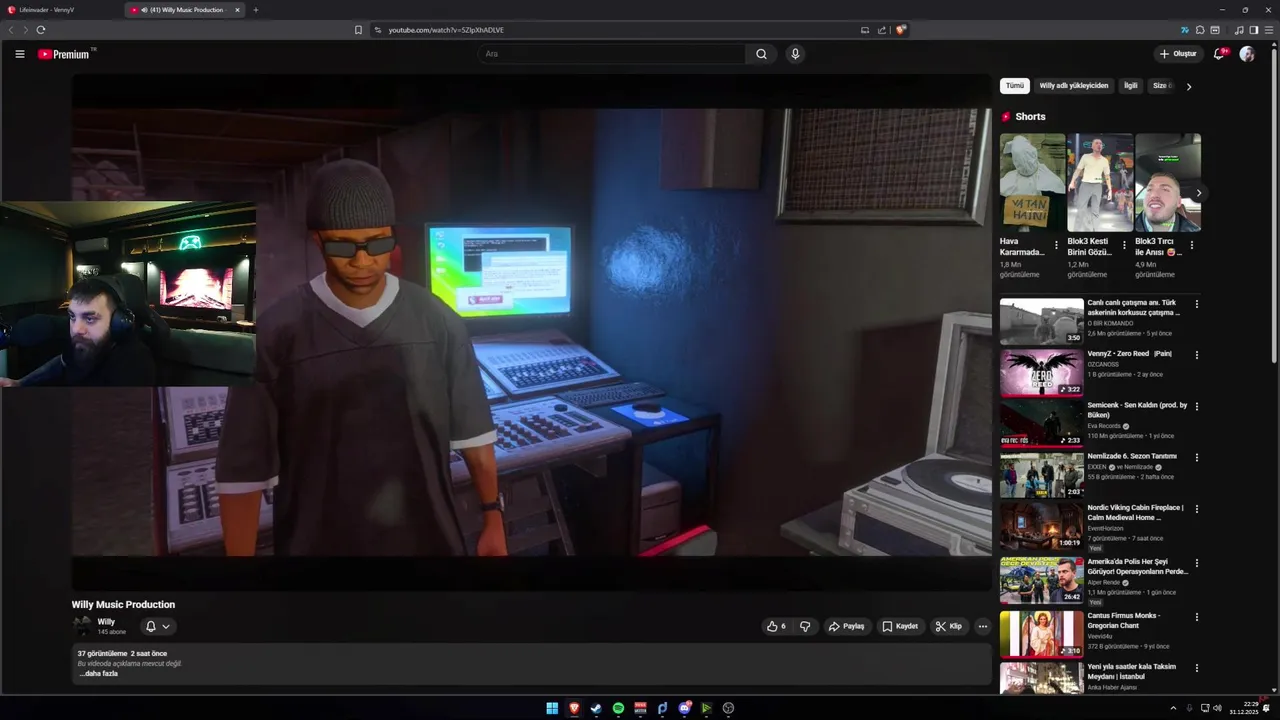Screen dimensions: 1280x720
Task: Open options for 'Cantus Firmus Monks' video
Action: (1196, 617)
